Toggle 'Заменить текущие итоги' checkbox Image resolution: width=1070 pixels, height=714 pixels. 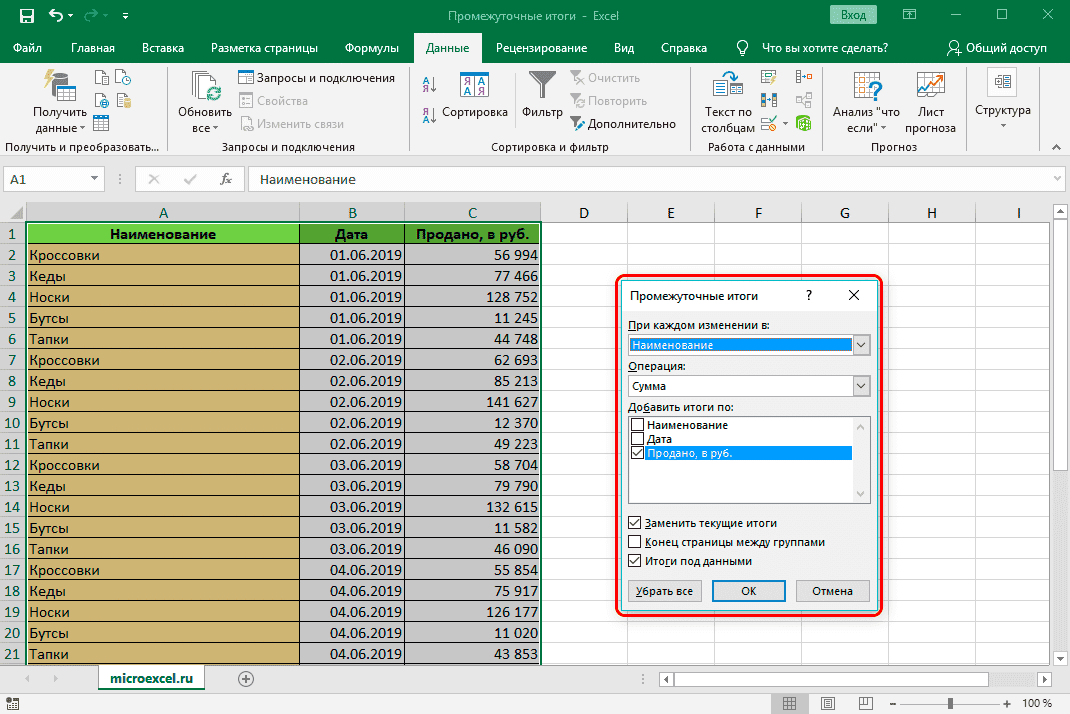(635, 523)
